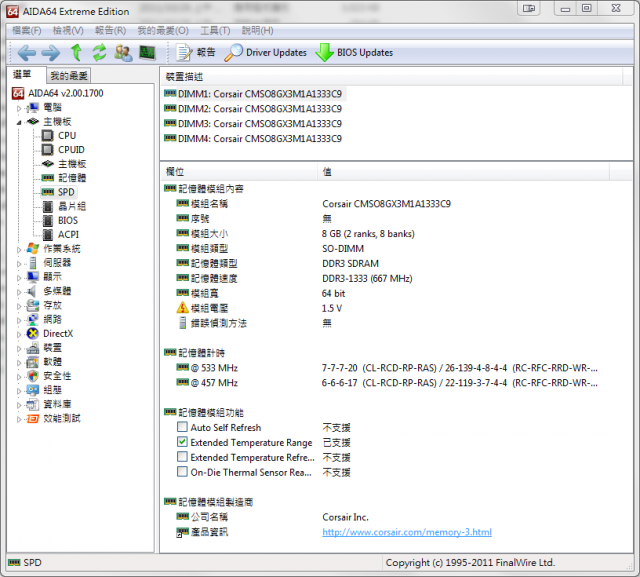Select the CPU item in tree
Screen dimensions: 640x577
pos(67,135)
